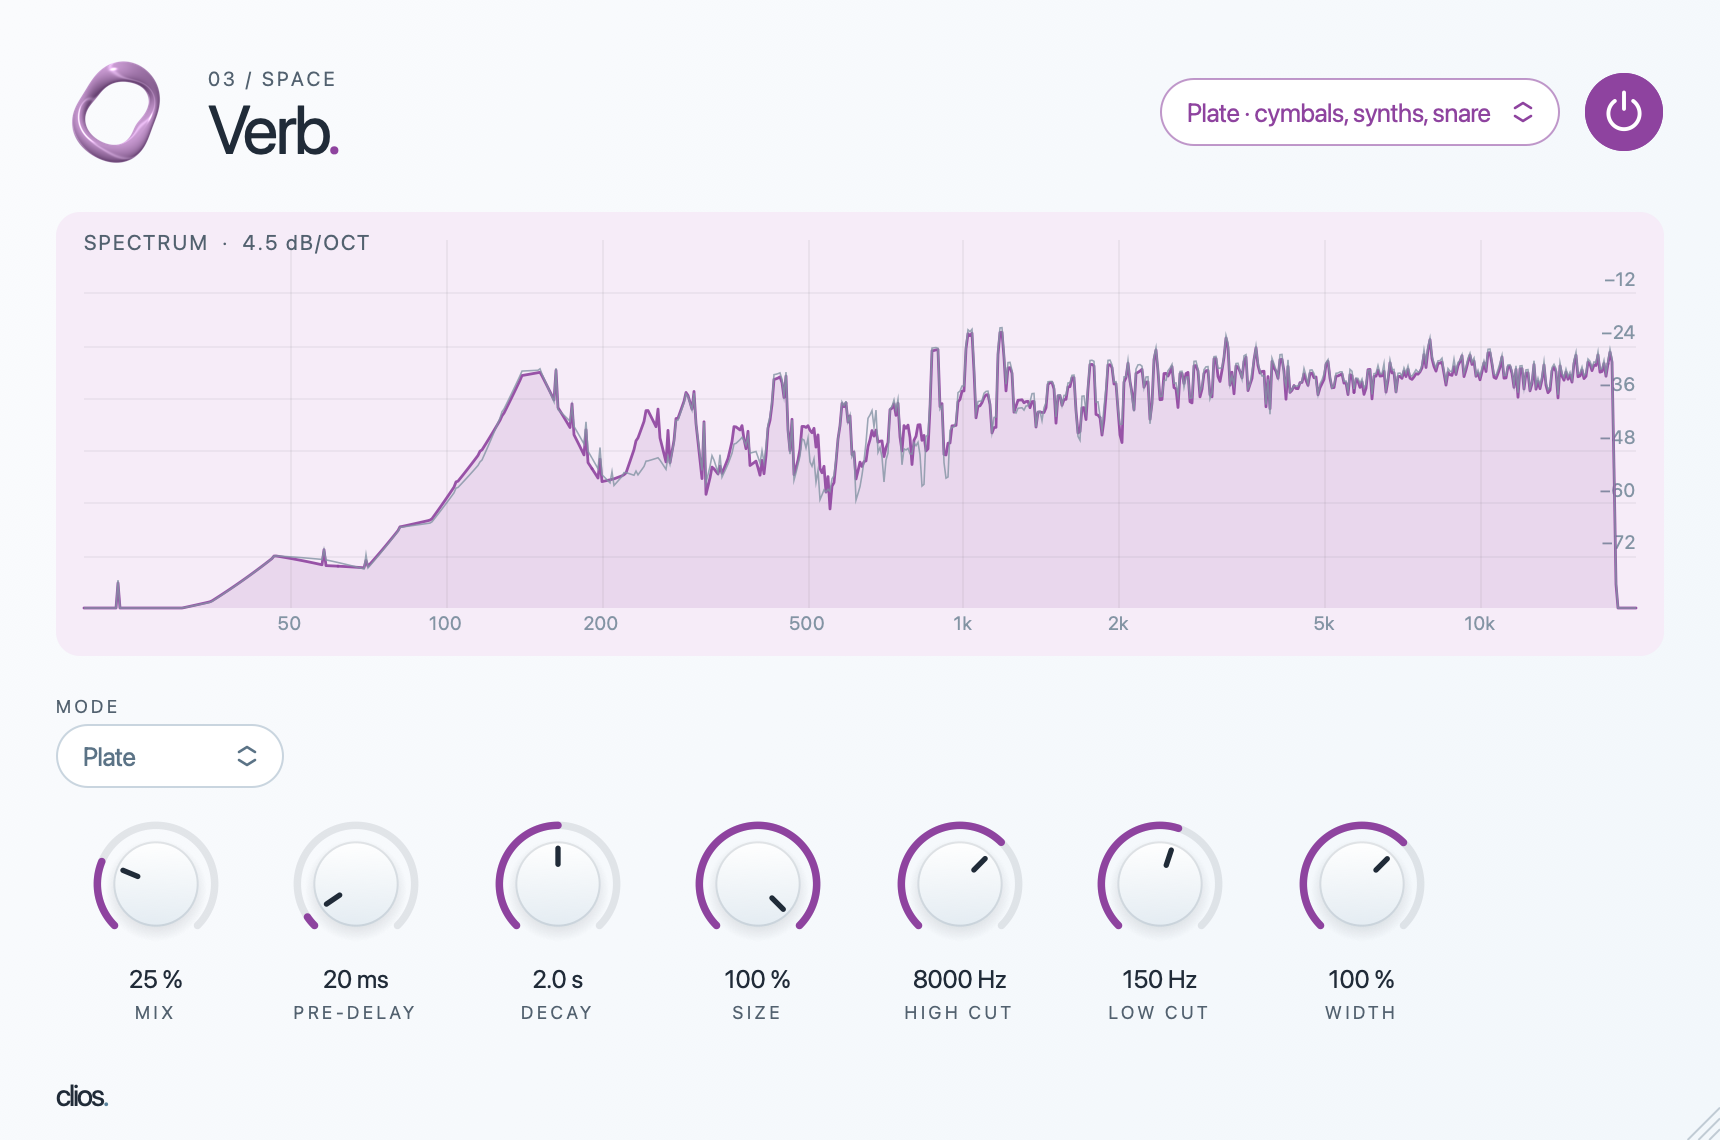This screenshot has height=1140, width=1720.
Task: Click the 10k frequency axis label
Action: click(x=1480, y=623)
